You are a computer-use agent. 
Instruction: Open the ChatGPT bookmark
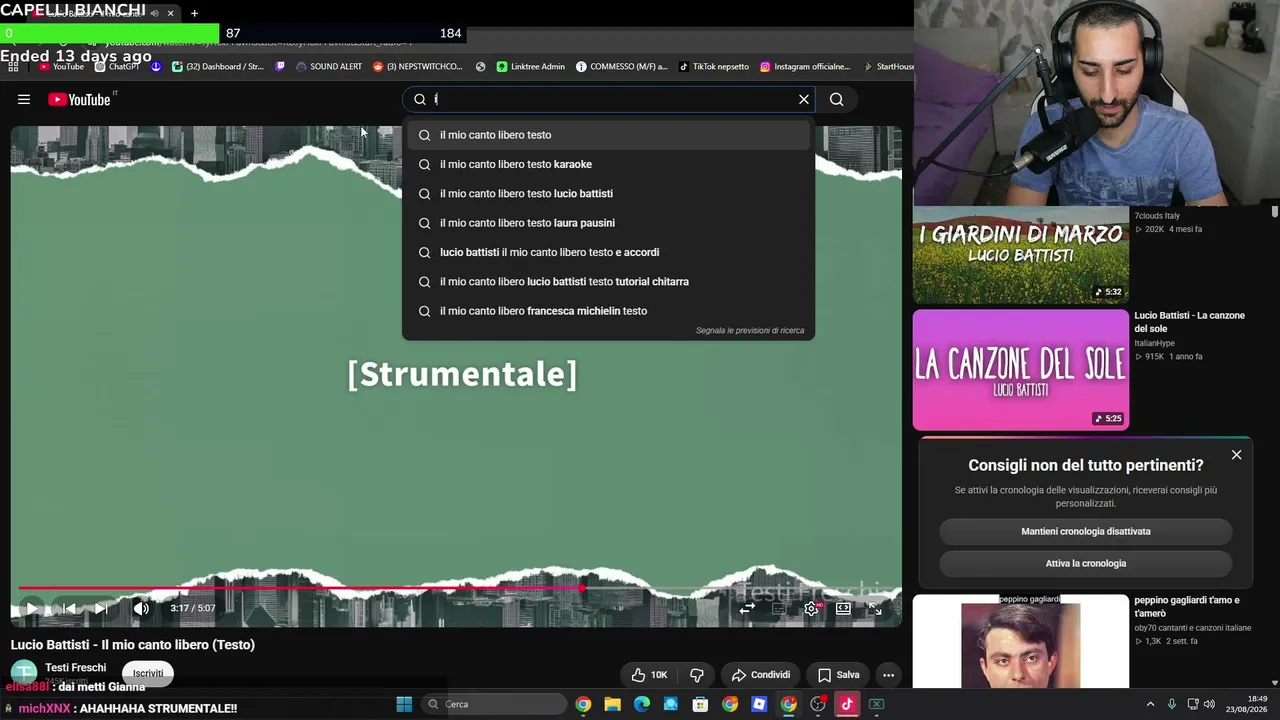tap(117, 67)
